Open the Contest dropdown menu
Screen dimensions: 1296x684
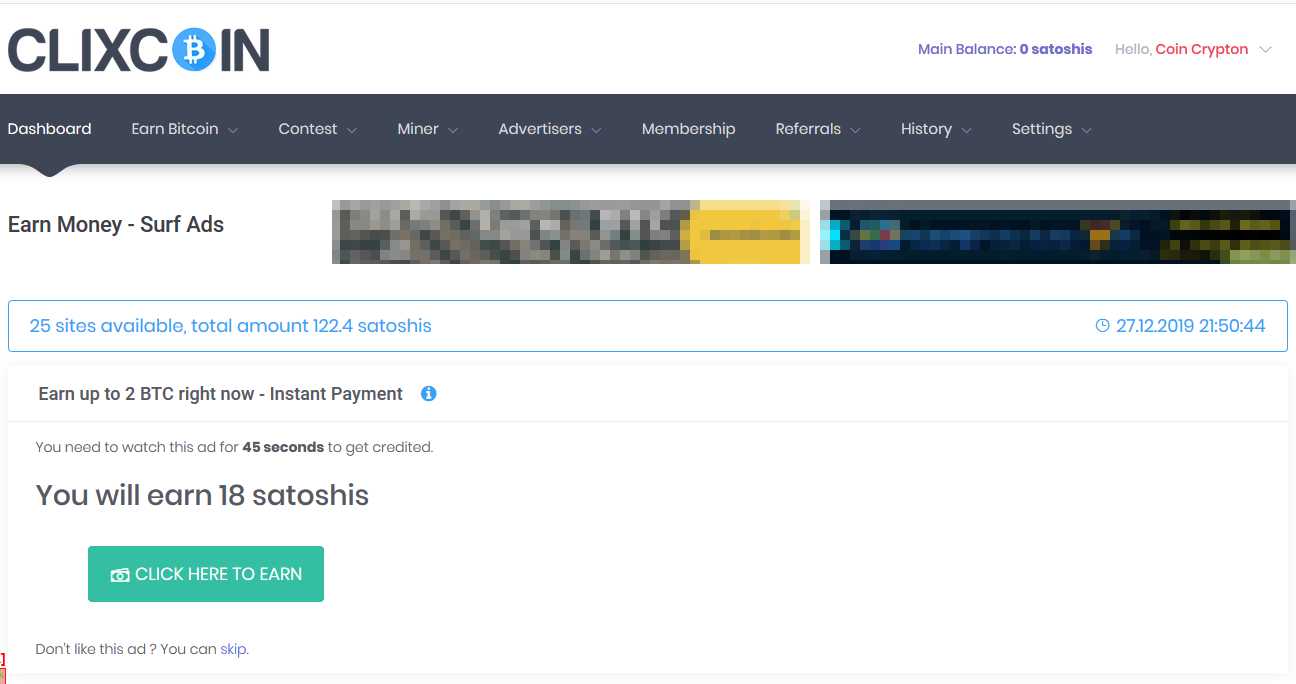tap(317, 129)
